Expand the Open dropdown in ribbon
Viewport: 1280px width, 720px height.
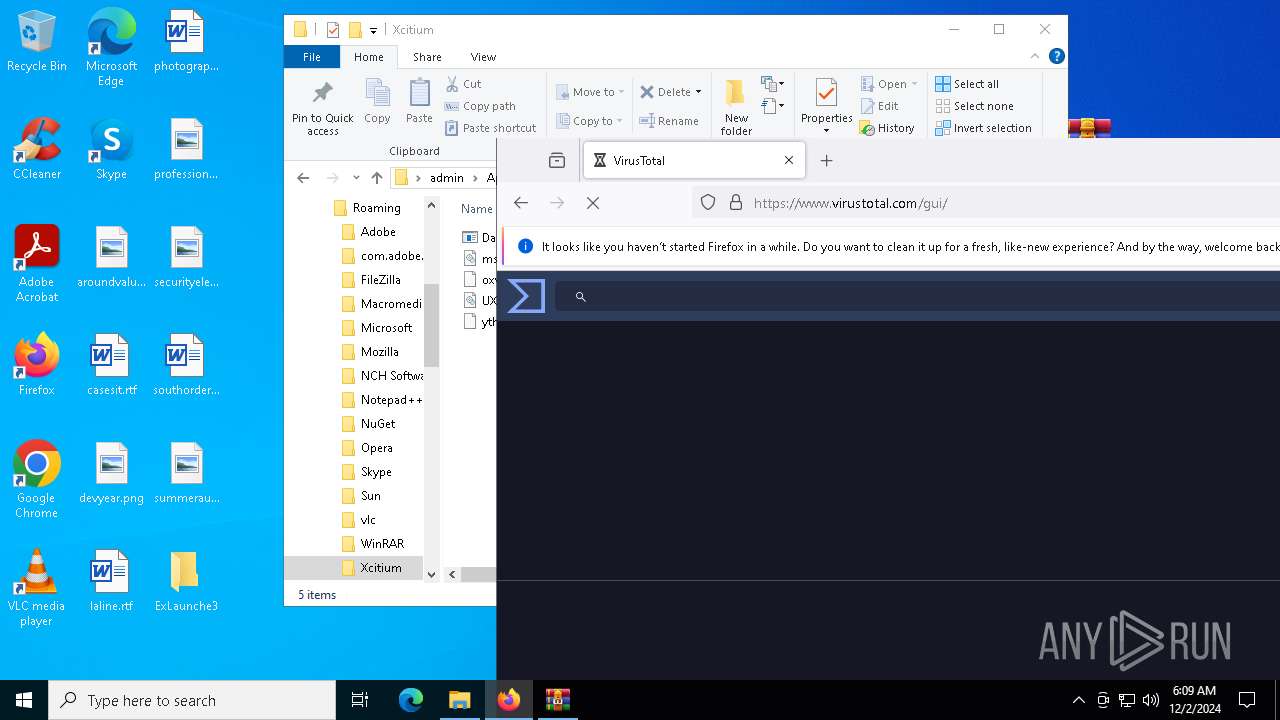[914, 84]
